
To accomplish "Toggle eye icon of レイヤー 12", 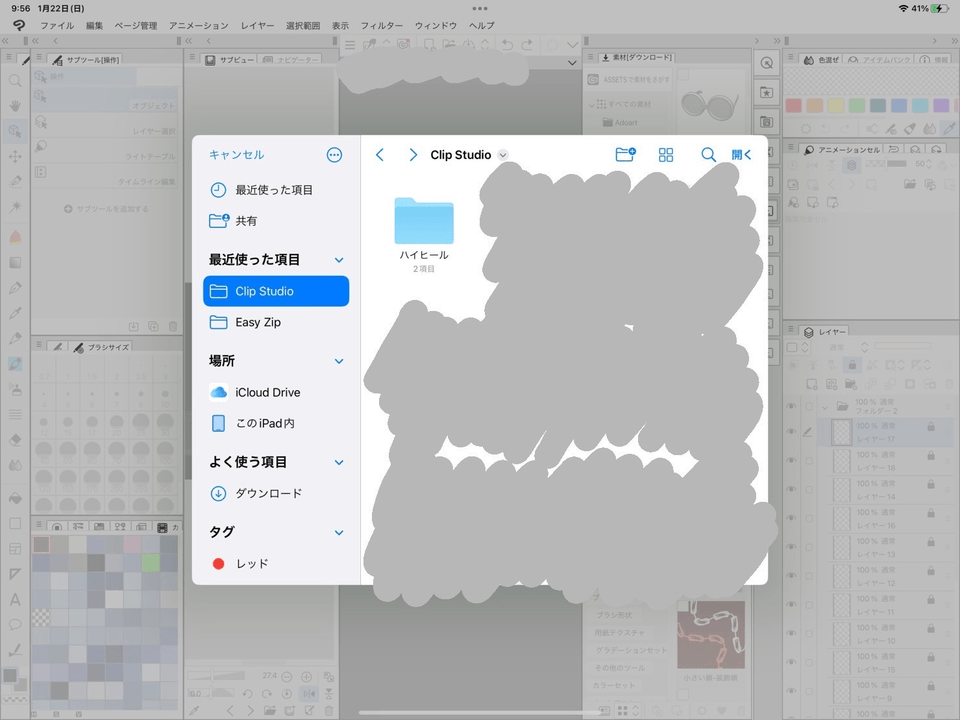I will coord(792,576).
